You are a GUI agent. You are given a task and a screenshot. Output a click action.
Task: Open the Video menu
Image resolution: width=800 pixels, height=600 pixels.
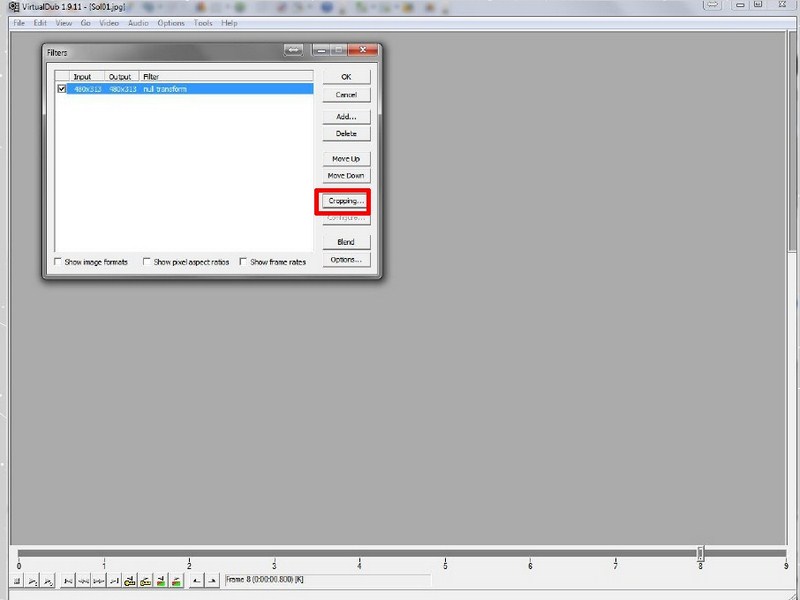click(109, 23)
